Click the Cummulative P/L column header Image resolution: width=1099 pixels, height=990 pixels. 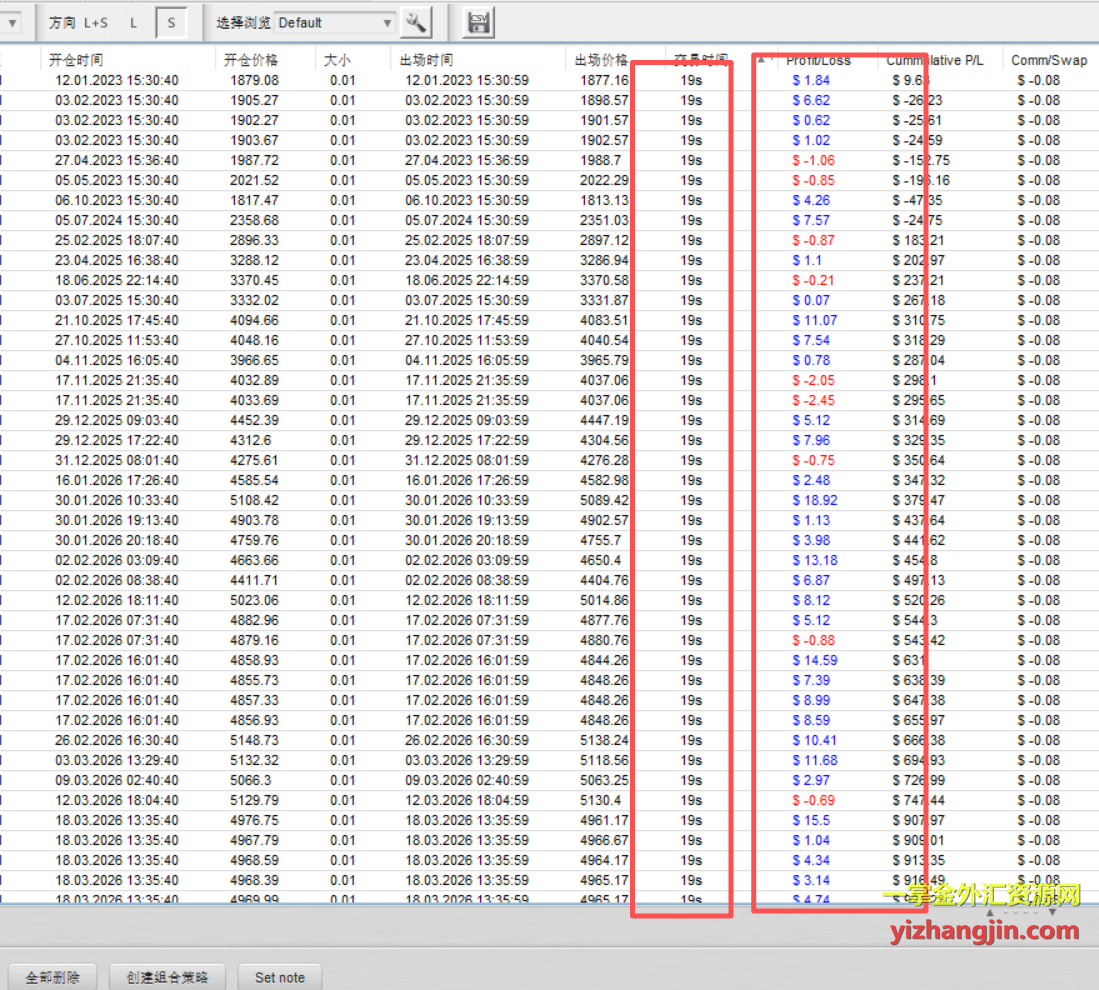point(935,60)
